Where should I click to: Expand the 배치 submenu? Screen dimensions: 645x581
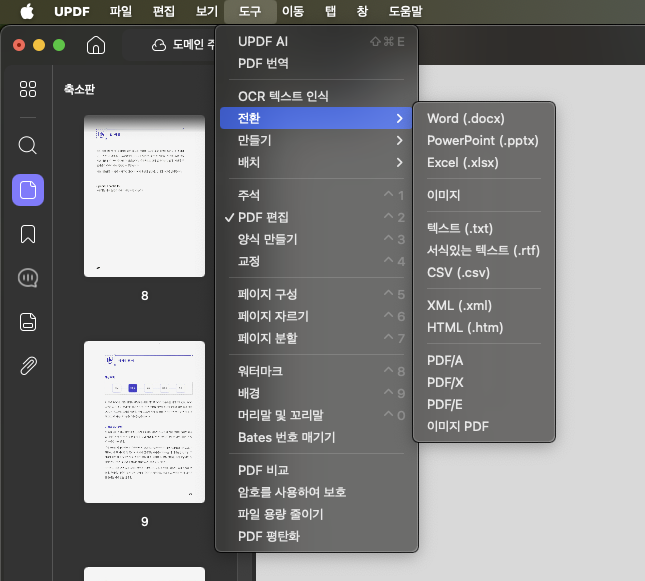(316, 163)
